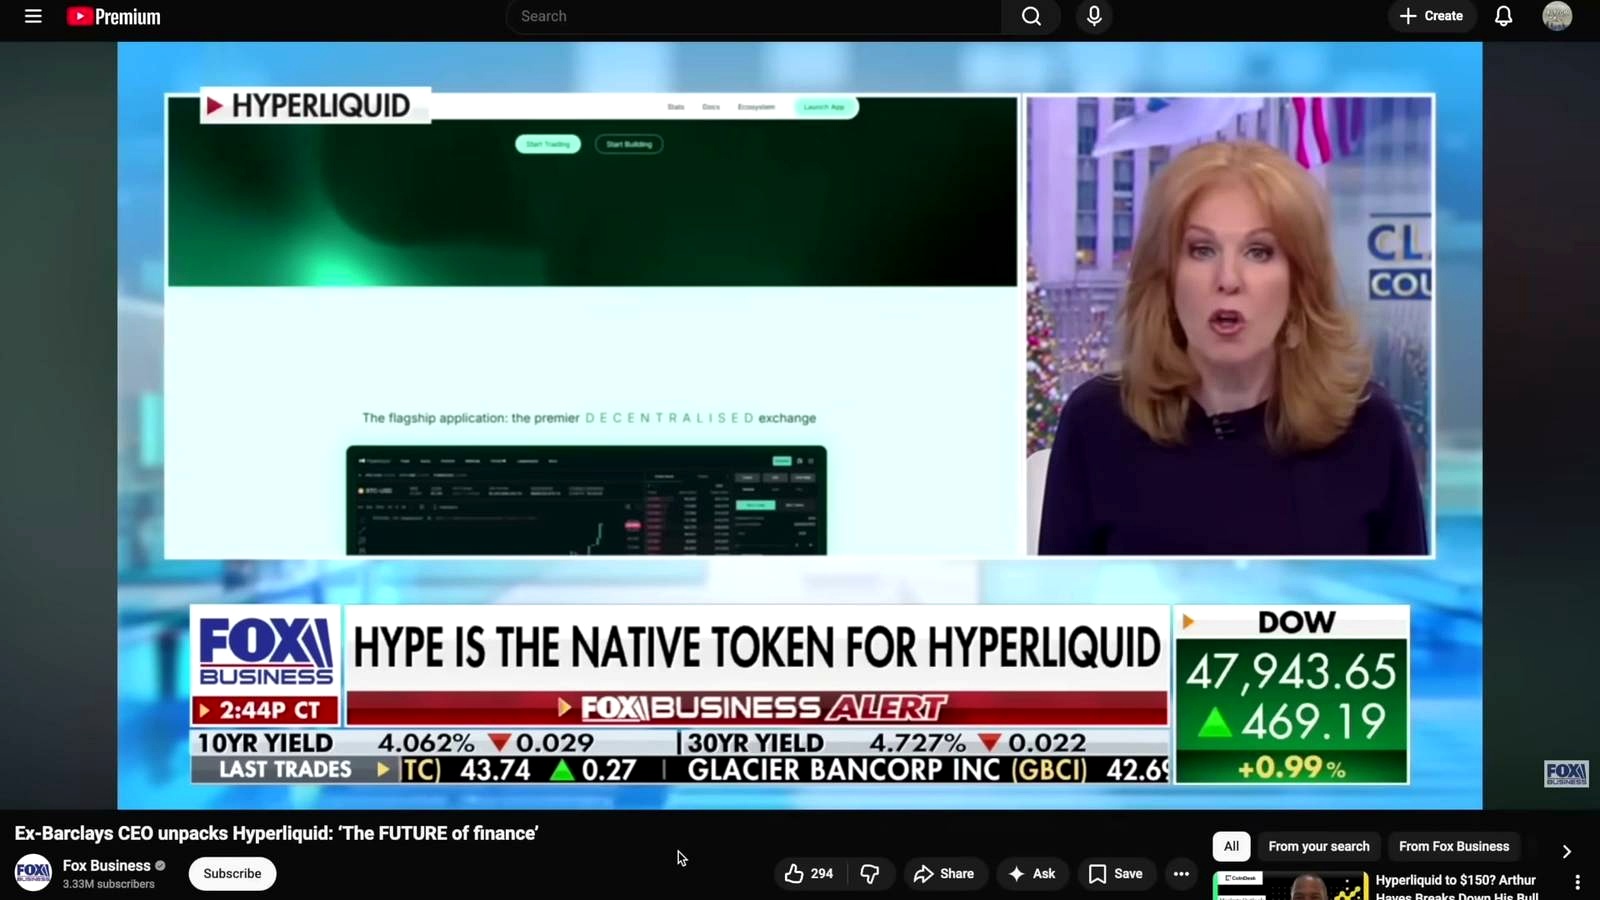This screenshot has width=1600, height=900.
Task: Click the video player to pause
Action: pos(800,425)
